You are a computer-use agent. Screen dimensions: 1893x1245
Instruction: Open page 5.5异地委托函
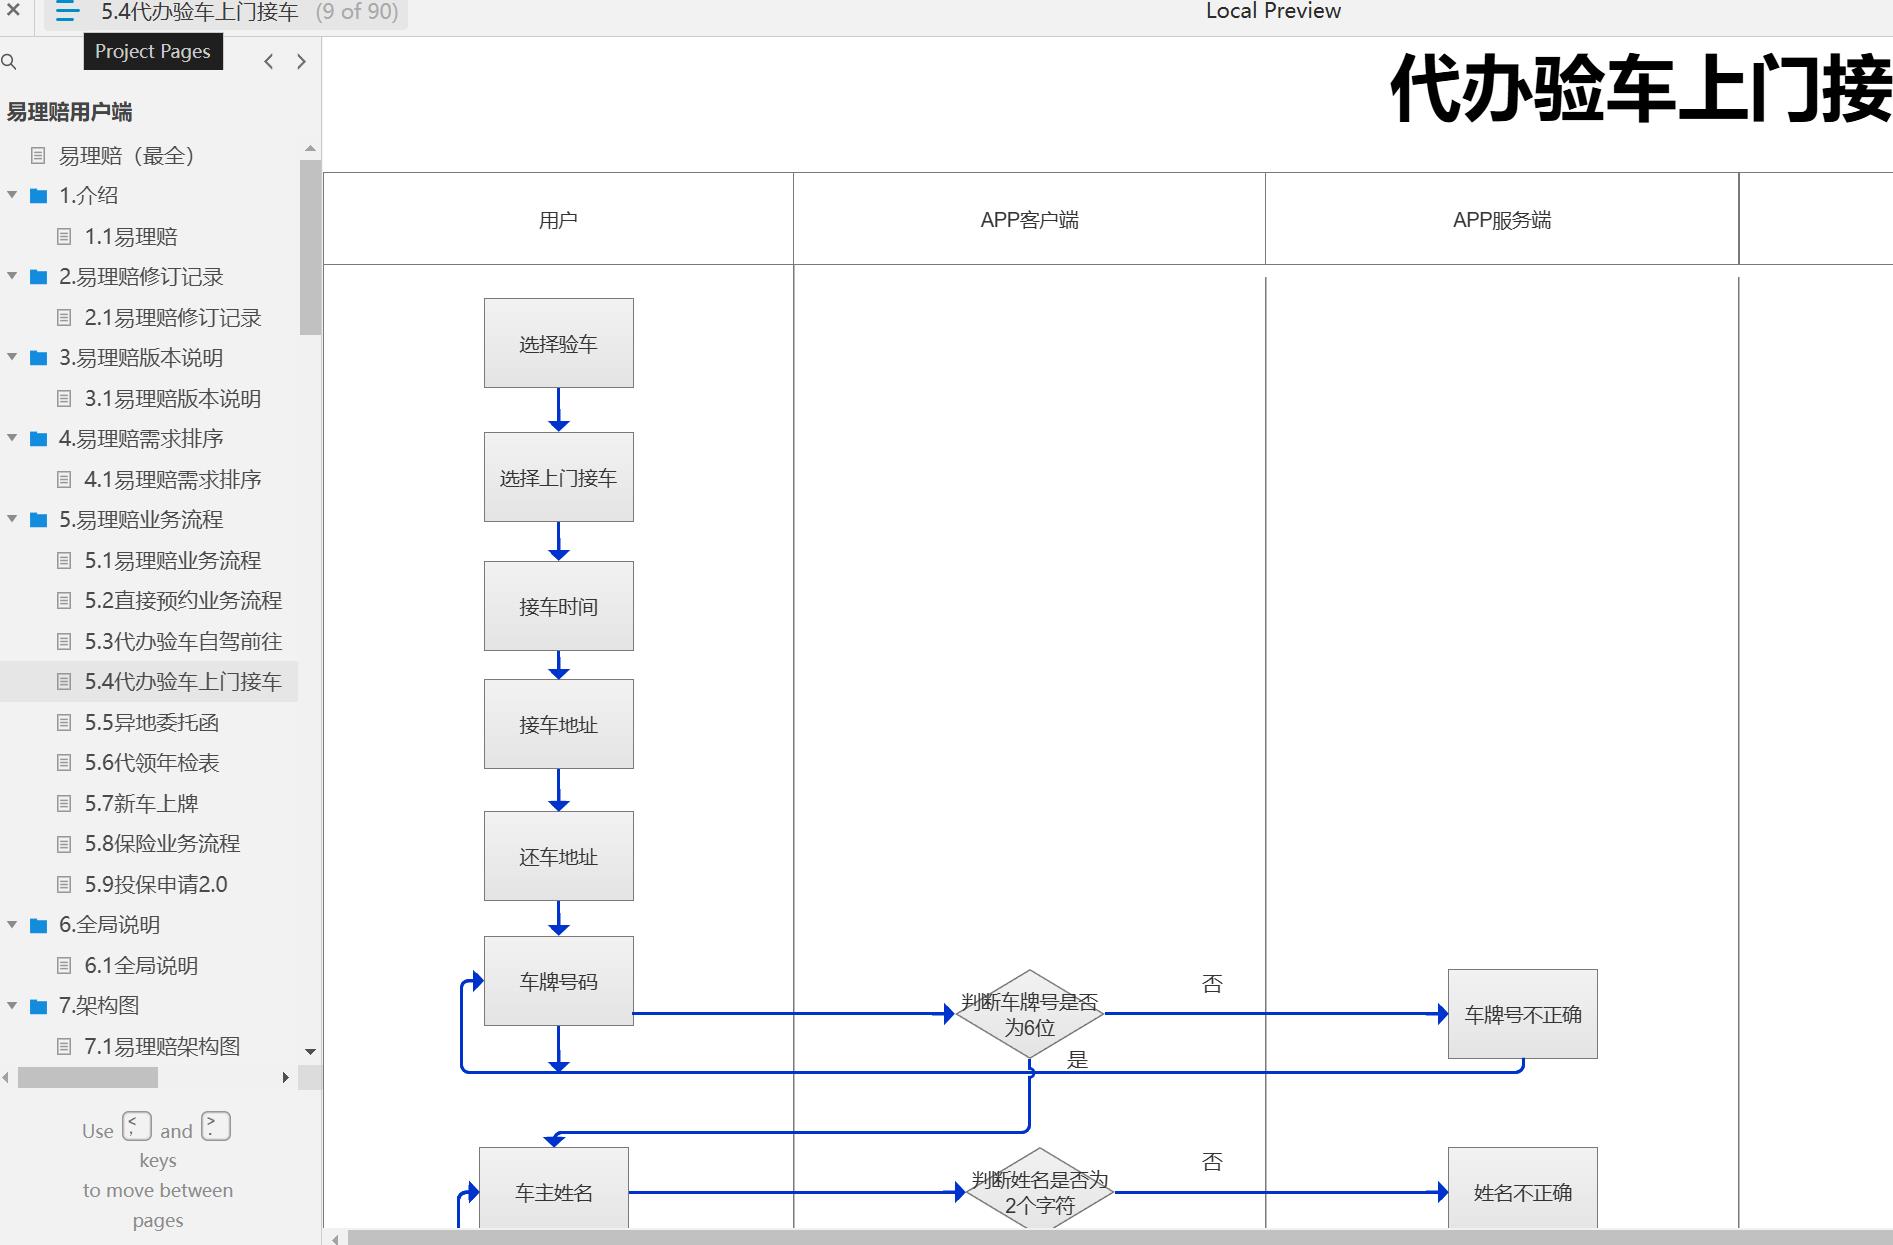tap(152, 723)
